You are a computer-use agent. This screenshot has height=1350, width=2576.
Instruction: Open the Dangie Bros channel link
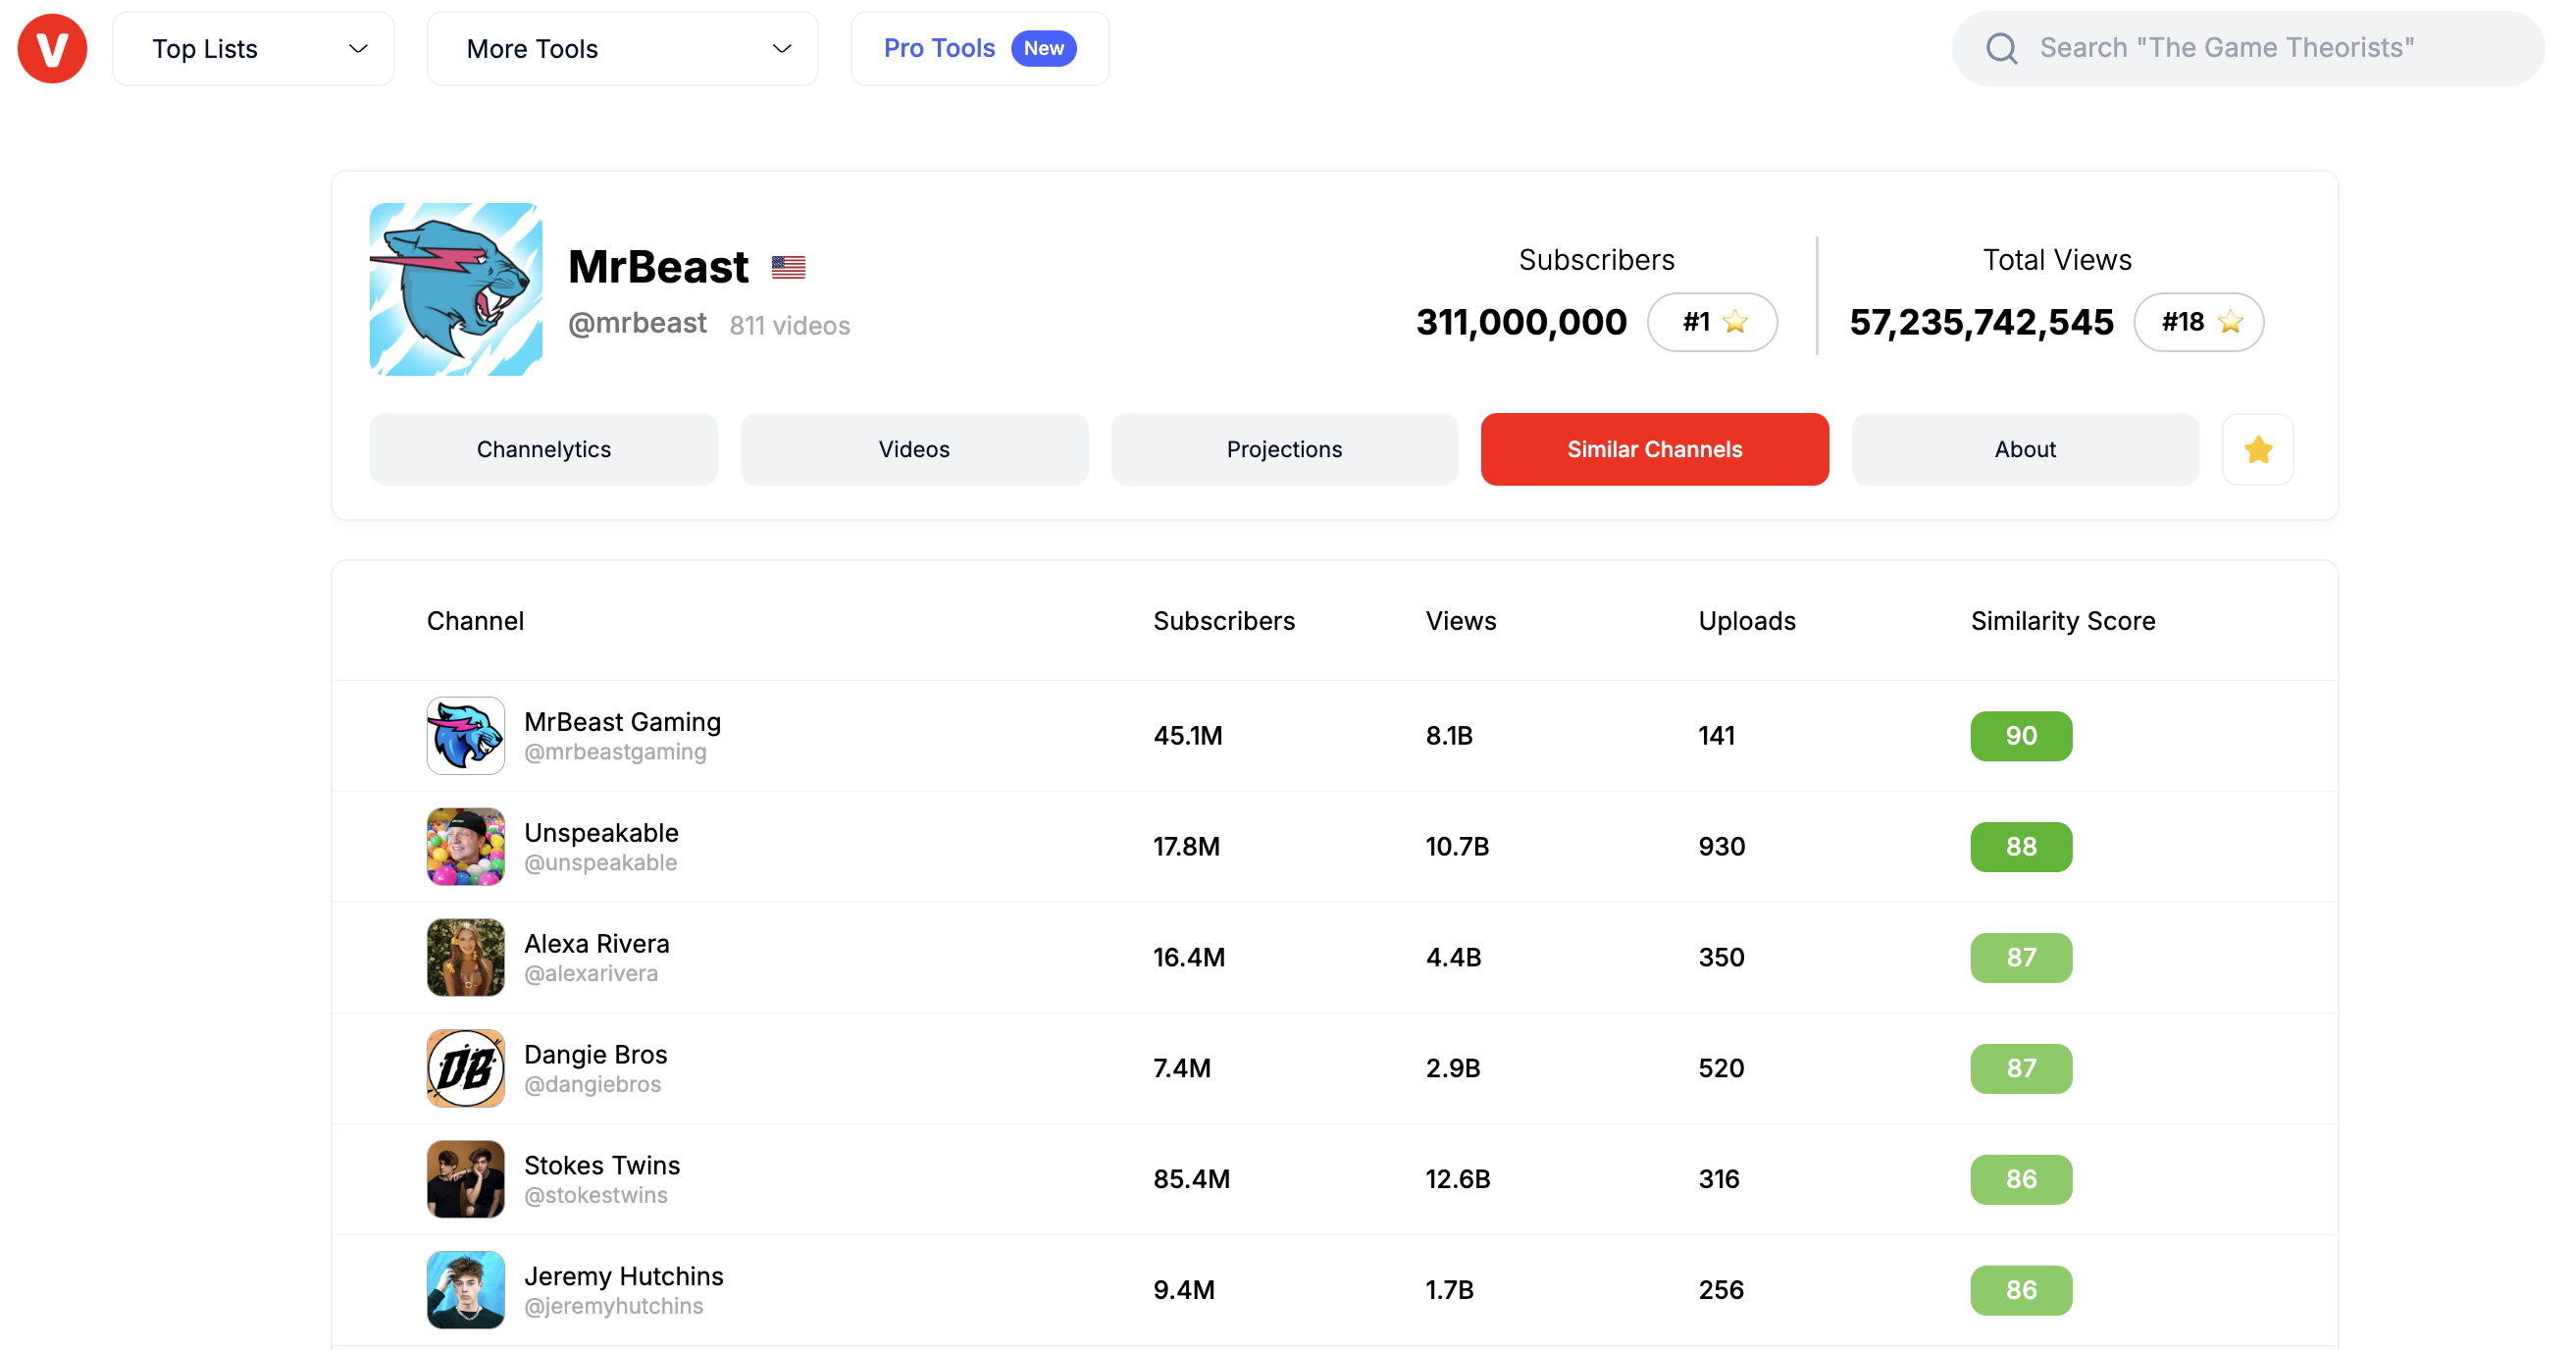click(595, 1055)
